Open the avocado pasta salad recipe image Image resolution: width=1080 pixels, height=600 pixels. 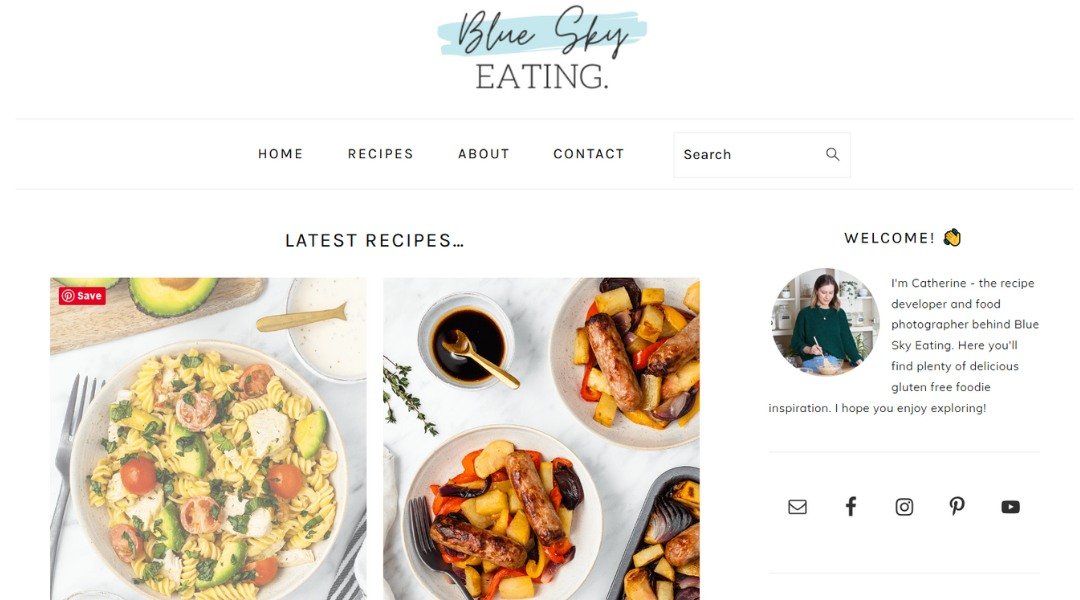(x=208, y=439)
